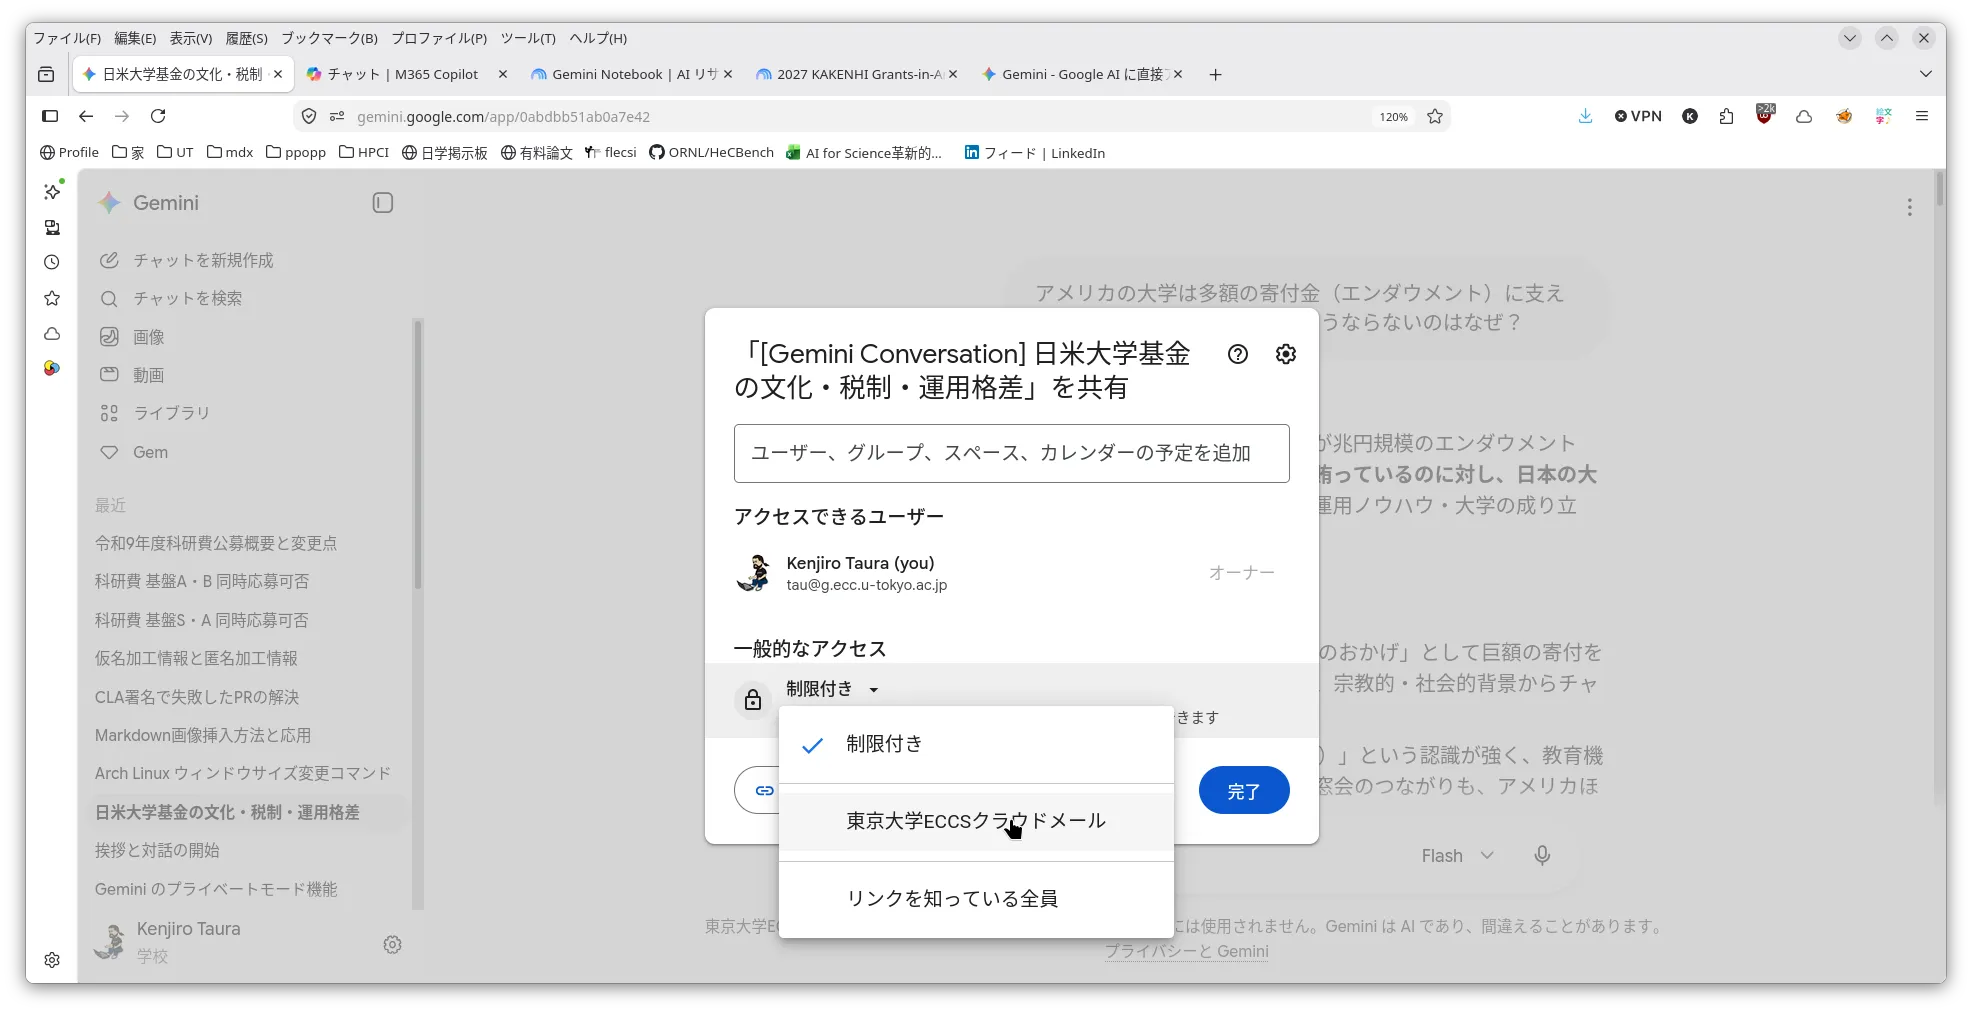Click チャットを検索

click(187, 298)
